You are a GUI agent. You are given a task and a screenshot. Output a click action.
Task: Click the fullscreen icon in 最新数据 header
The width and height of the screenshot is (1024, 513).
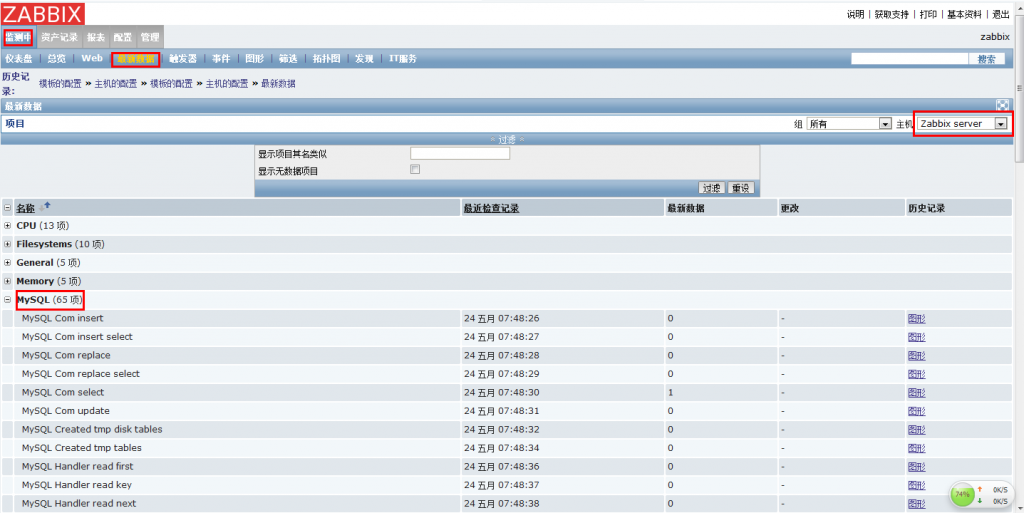pyautogui.click(x=1002, y=105)
